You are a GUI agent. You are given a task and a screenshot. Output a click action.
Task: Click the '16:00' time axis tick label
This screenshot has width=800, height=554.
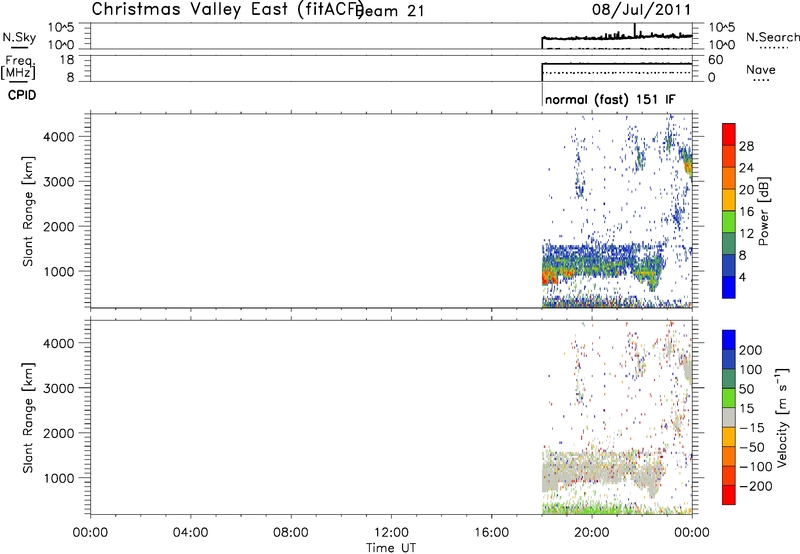click(x=491, y=533)
